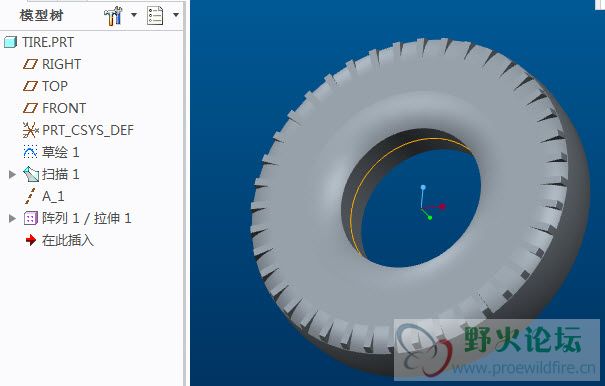Open the tree display list icon
The height and width of the screenshot is (386, 605).
pyautogui.click(x=155, y=15)
